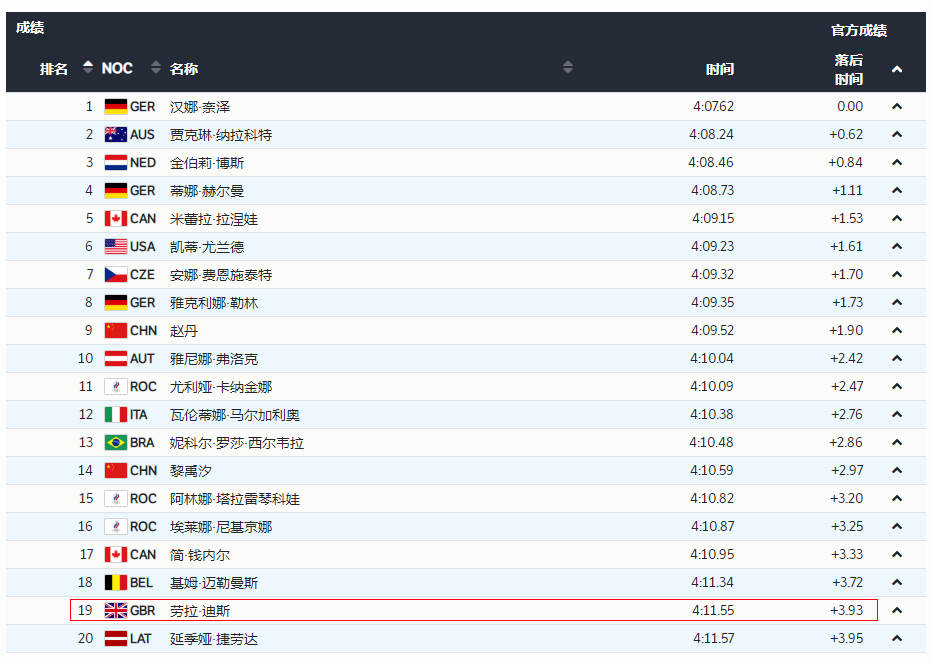Click the 落后时间 column header

pyautogui.click(x=848, y=69)
